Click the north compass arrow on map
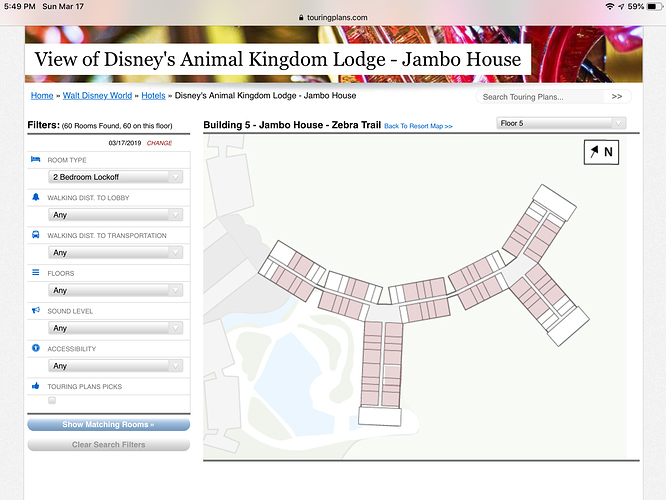 (601, 153)
